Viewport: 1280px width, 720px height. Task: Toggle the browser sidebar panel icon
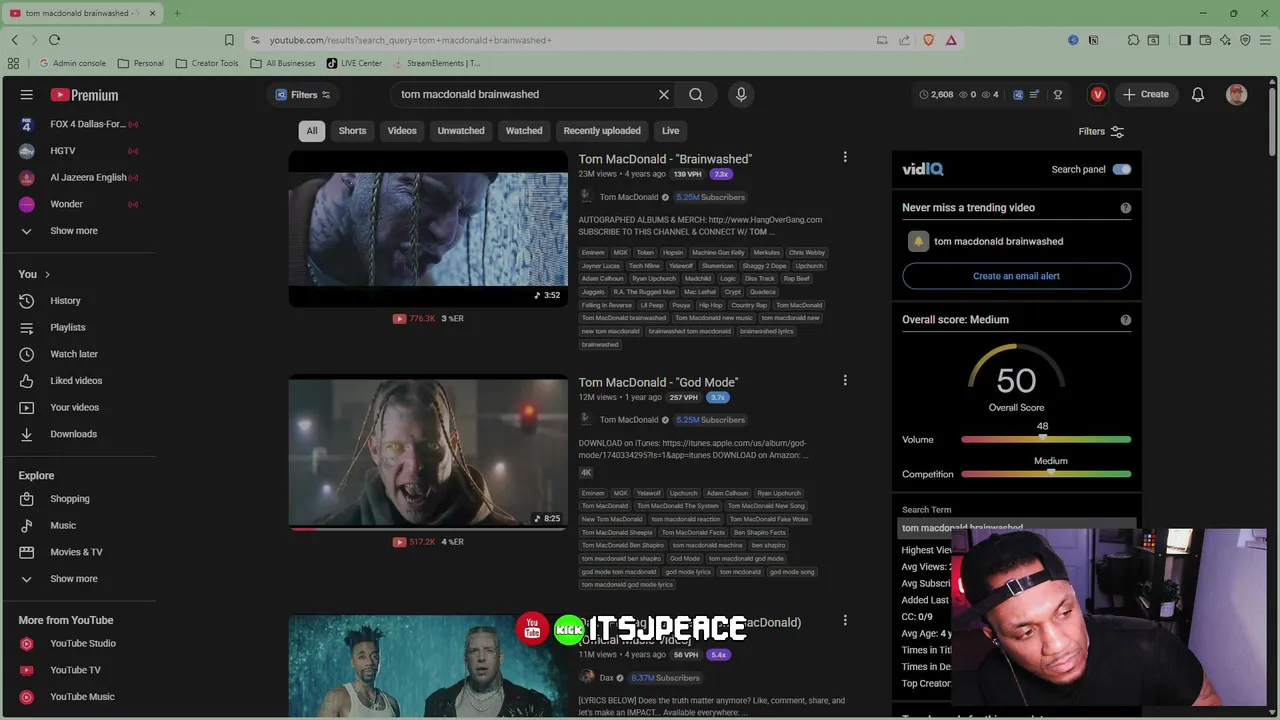pos(1185,40)
